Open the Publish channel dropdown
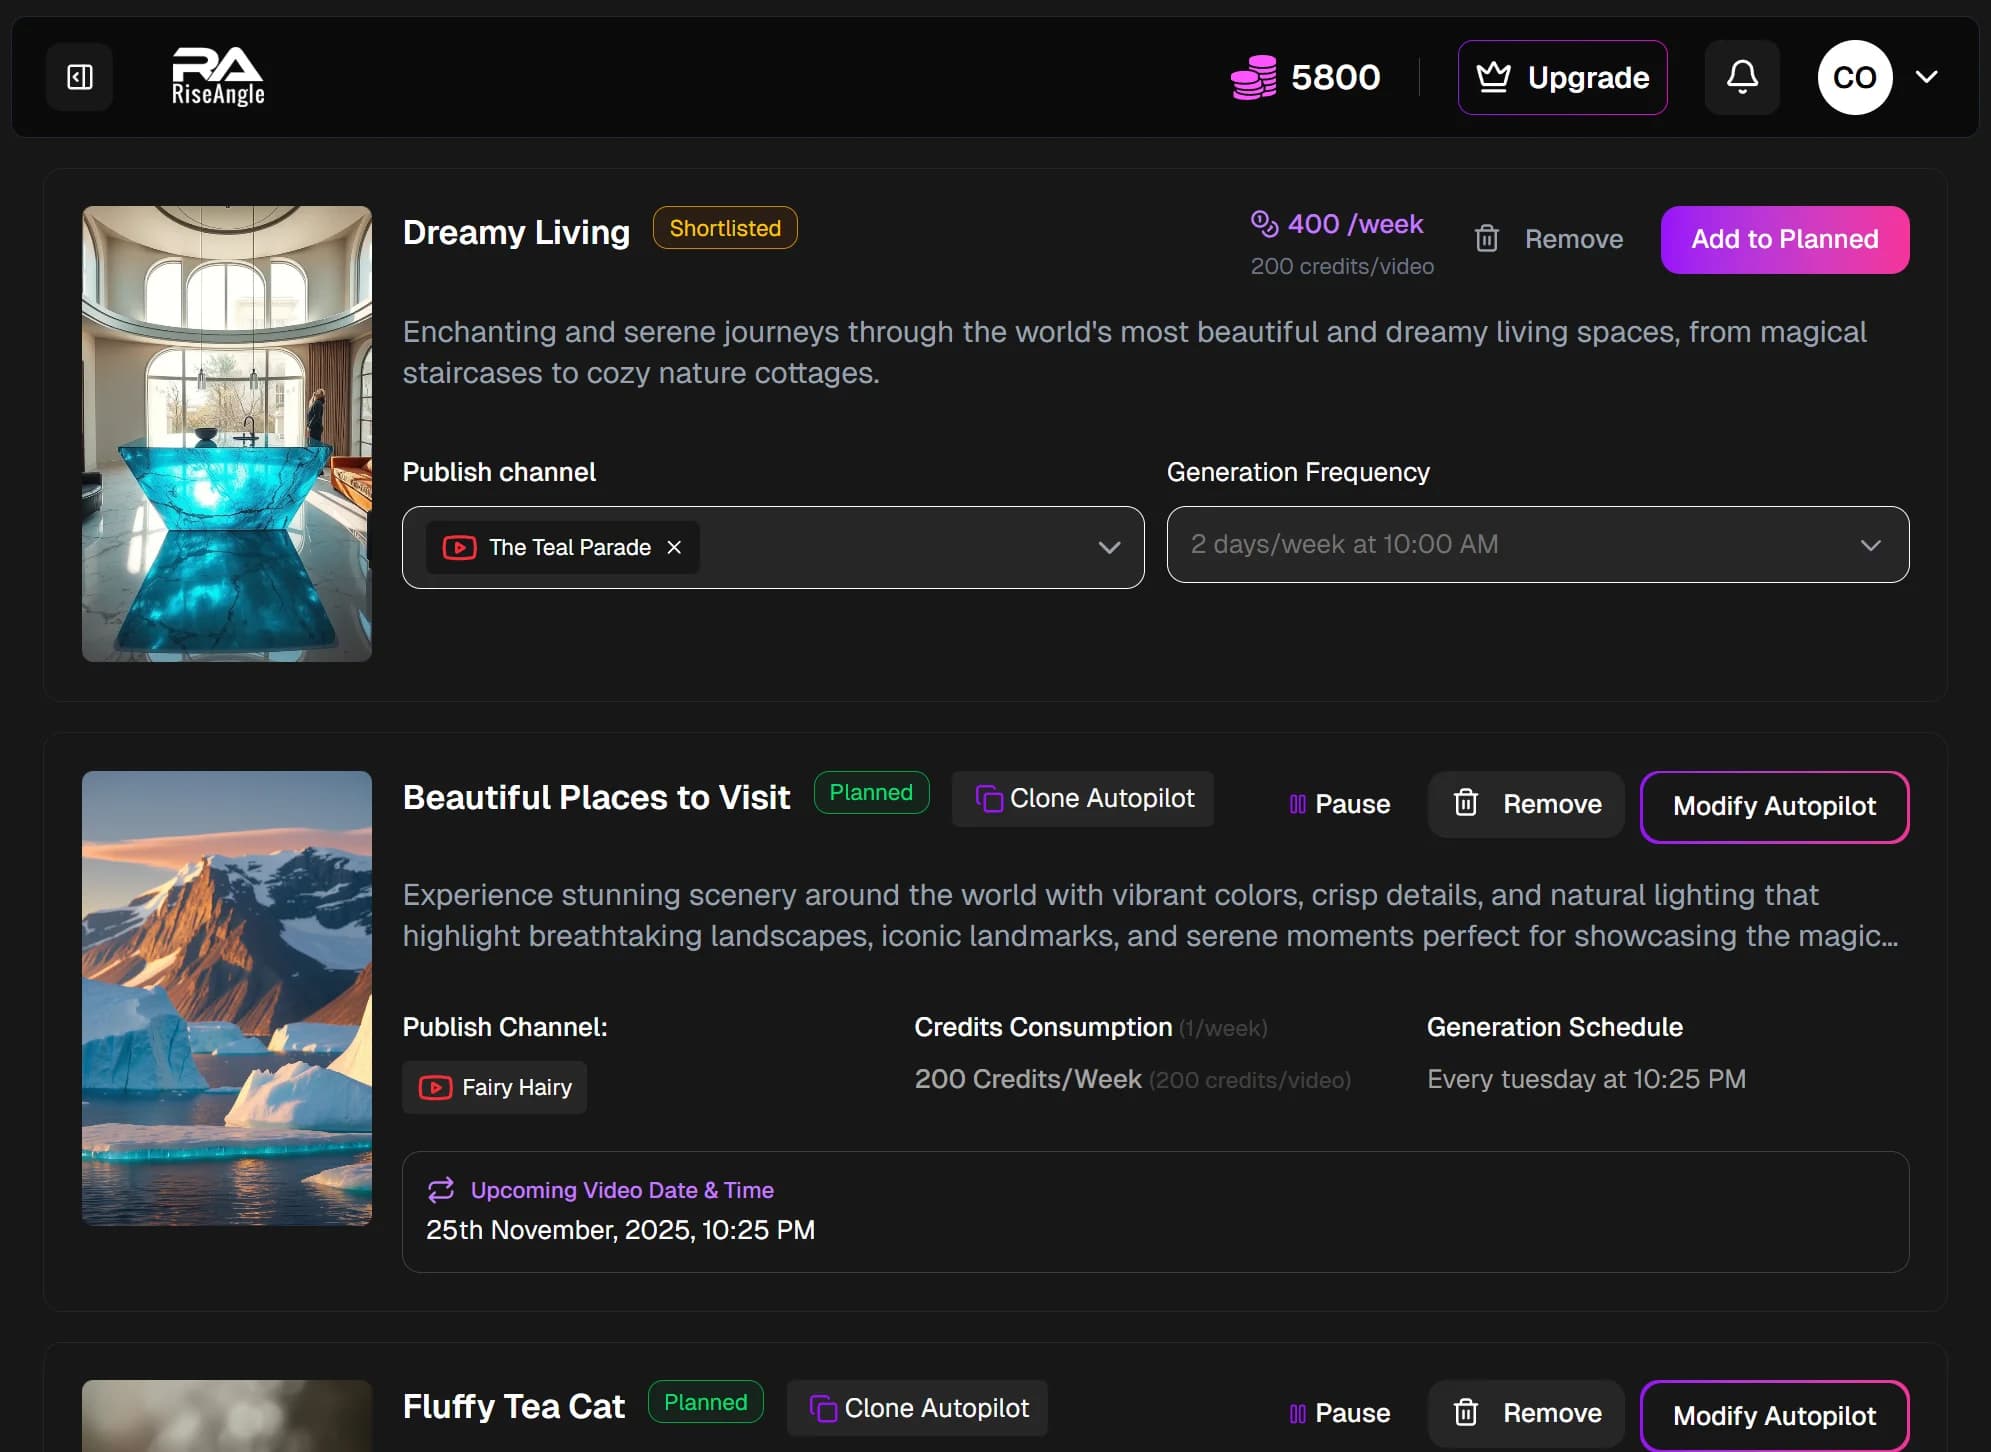This screenshot has height=1452, width=1991. 773,547
